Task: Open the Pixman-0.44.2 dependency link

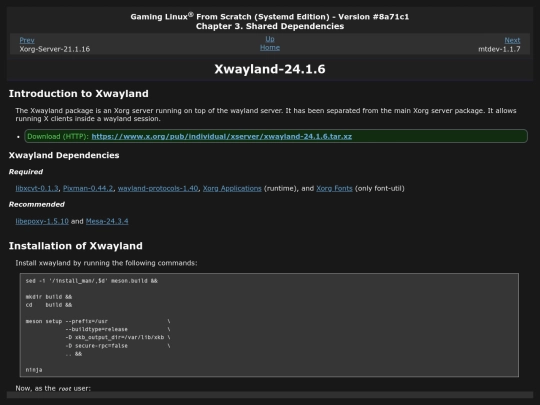Action: click(88, 188)
